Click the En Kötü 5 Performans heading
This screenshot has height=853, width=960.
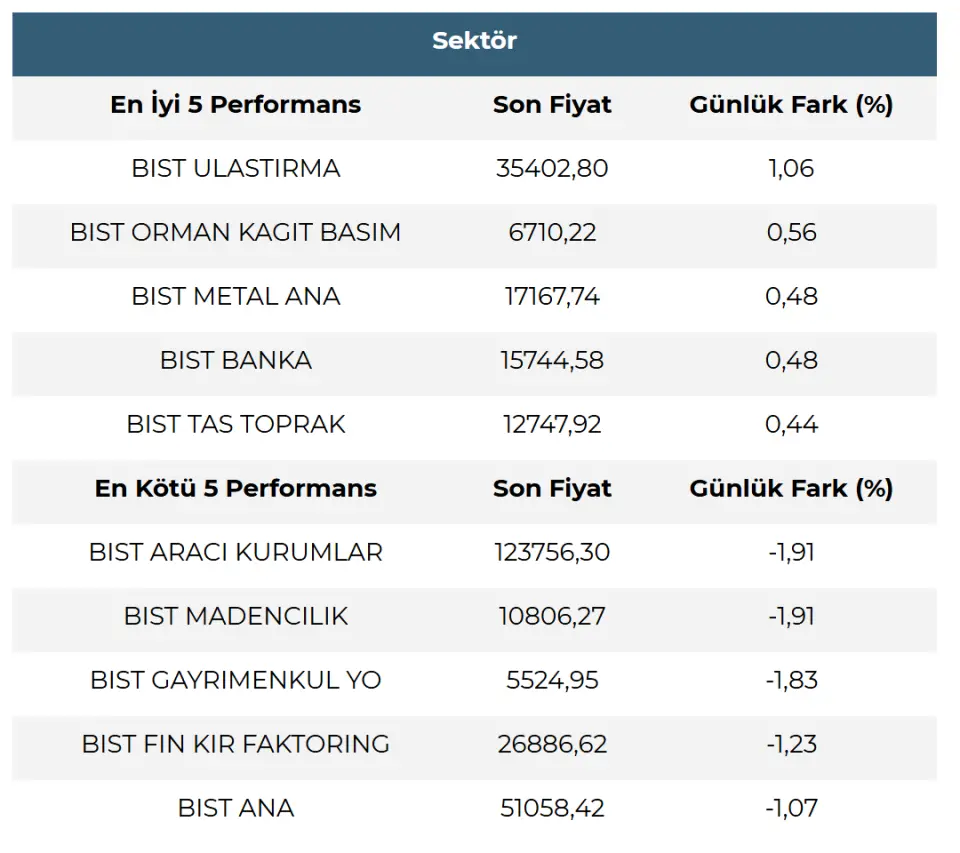pos(236,489)
